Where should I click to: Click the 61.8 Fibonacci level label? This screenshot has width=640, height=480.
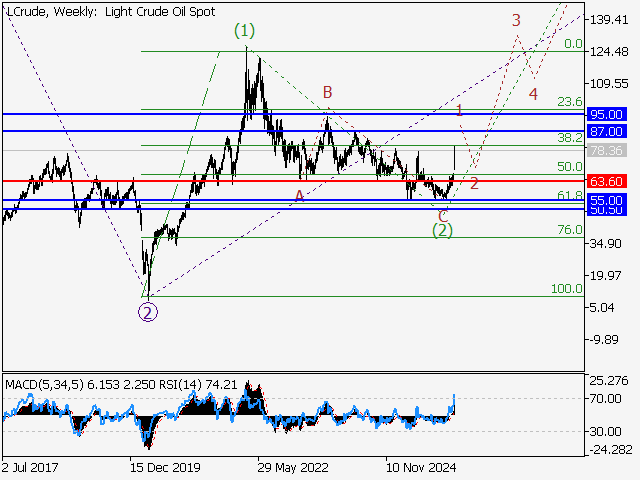[570, 196]
